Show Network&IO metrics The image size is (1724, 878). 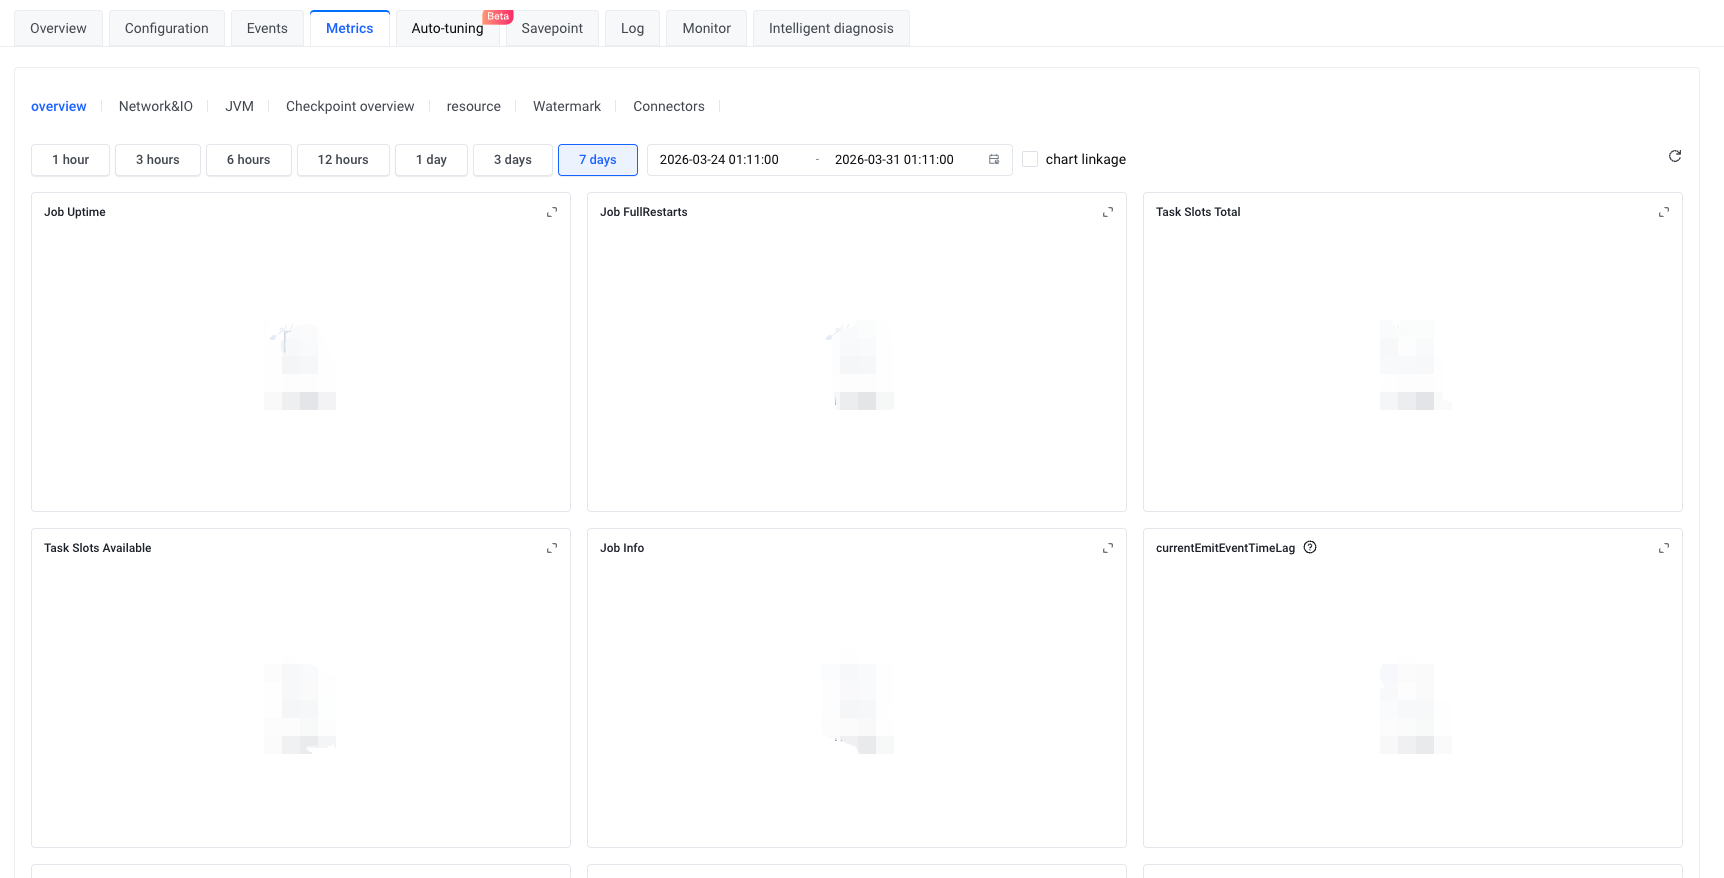coord(156,106)
